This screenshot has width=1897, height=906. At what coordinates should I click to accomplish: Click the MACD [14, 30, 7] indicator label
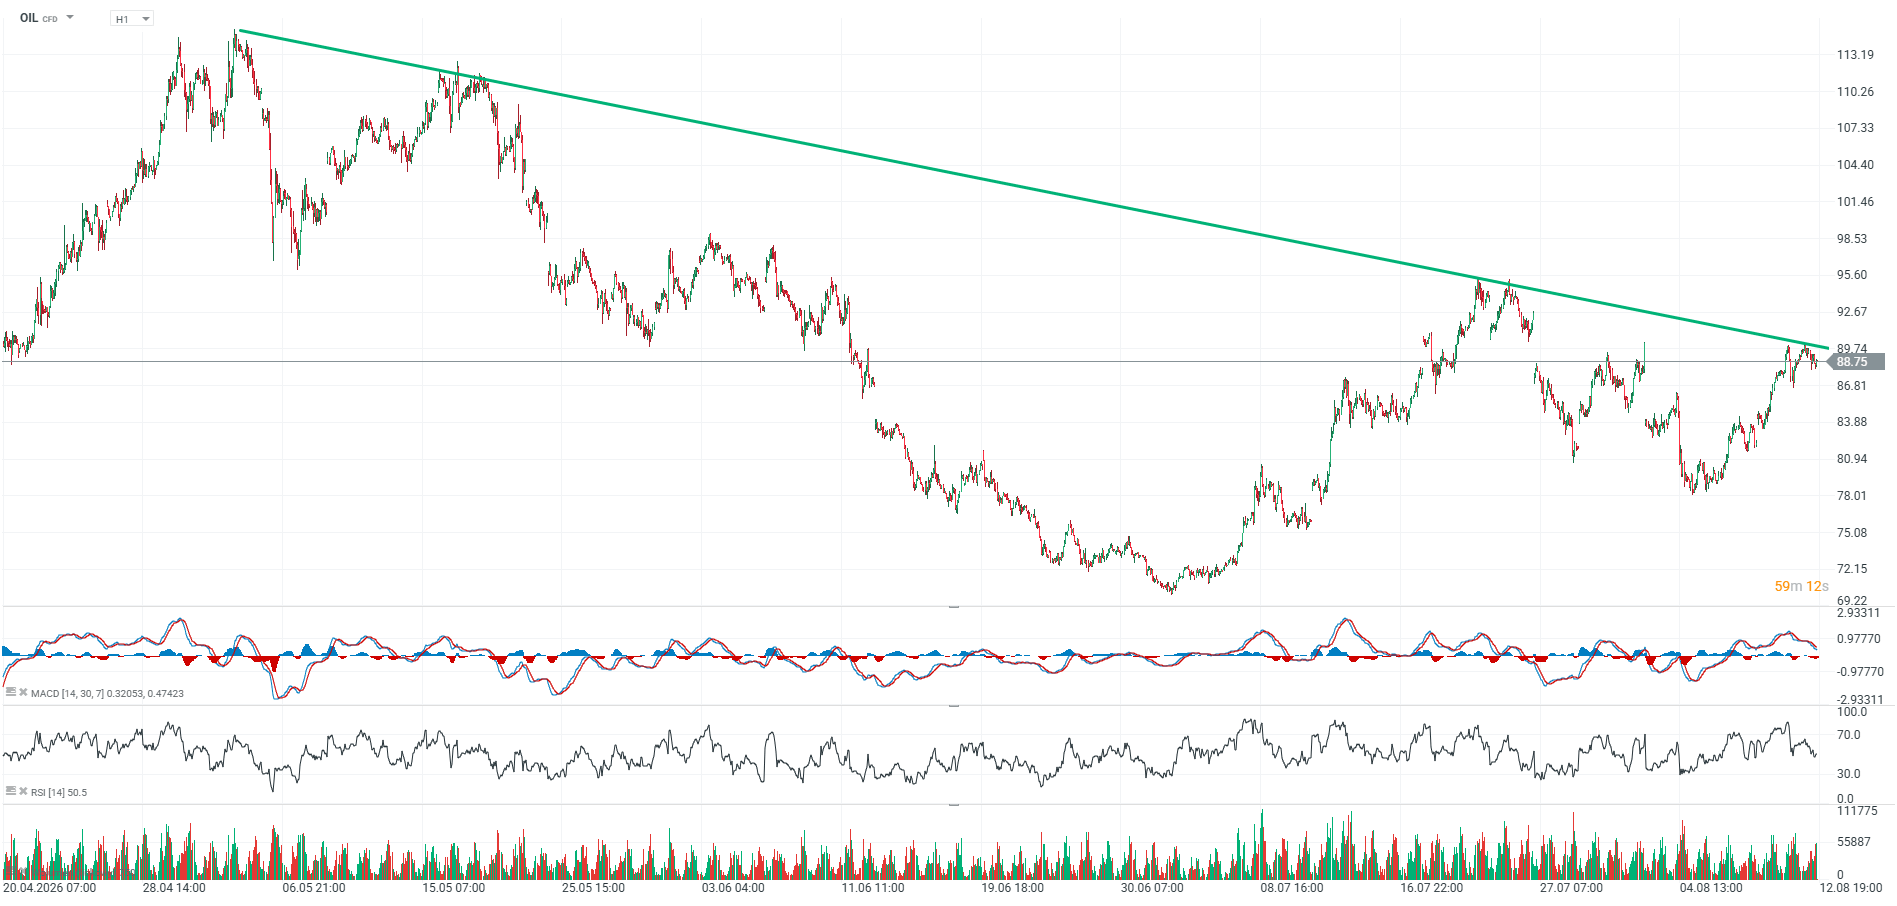coord(107,693)
